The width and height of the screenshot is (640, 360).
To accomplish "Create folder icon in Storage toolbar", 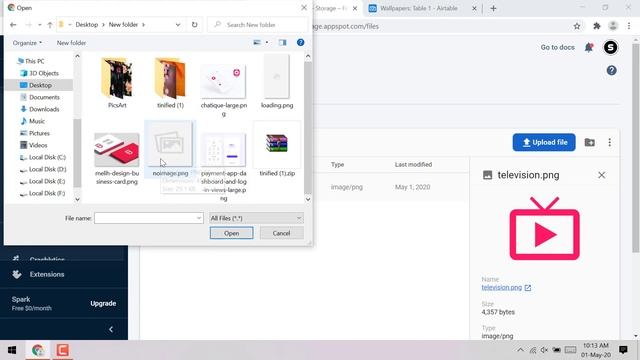I will pos(589,142).
